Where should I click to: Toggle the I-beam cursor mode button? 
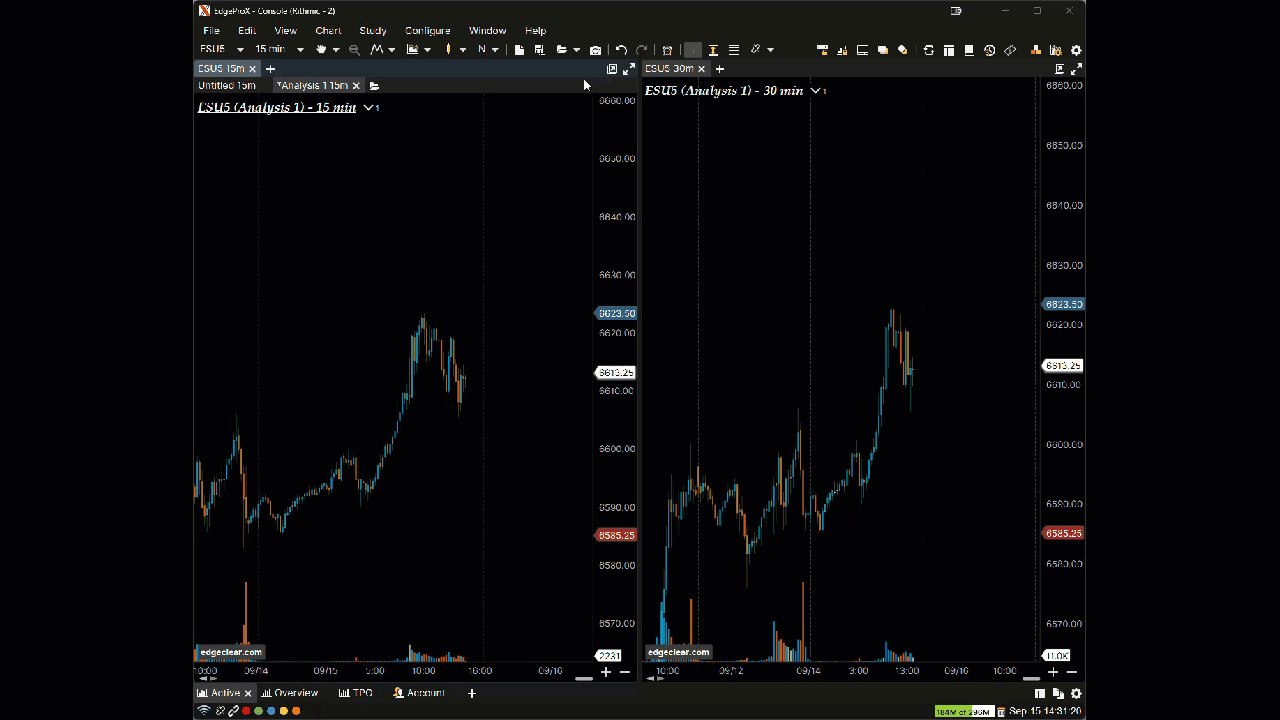[713, 50]
